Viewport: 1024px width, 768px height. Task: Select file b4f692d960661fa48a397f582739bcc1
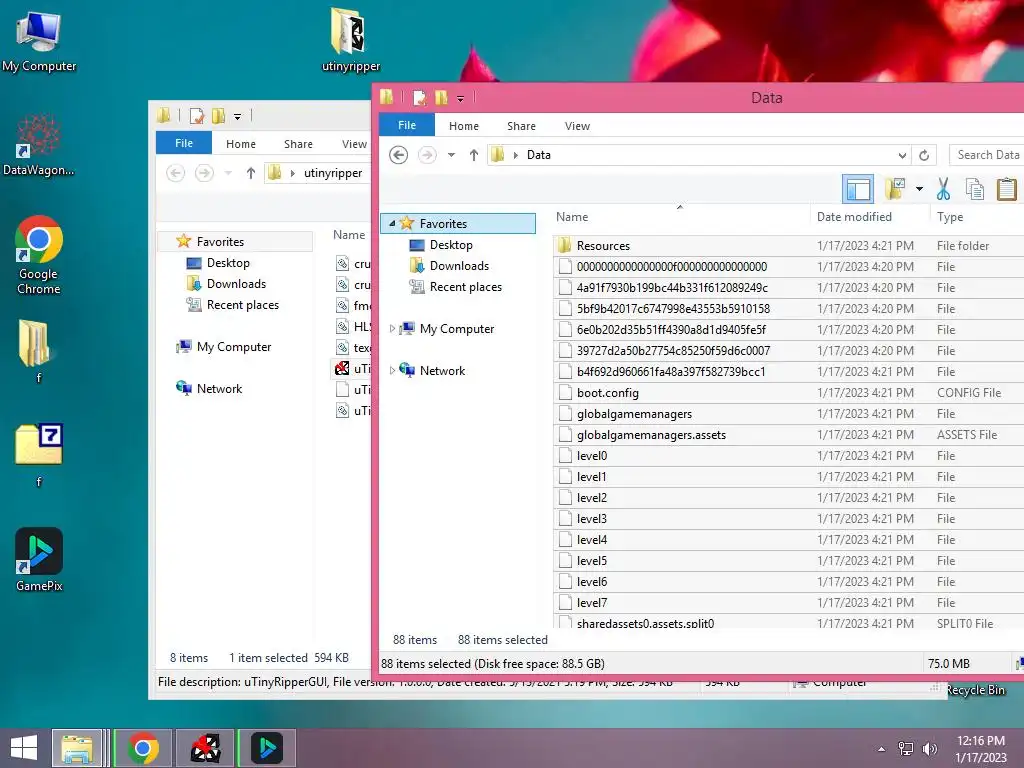(788, 372)
